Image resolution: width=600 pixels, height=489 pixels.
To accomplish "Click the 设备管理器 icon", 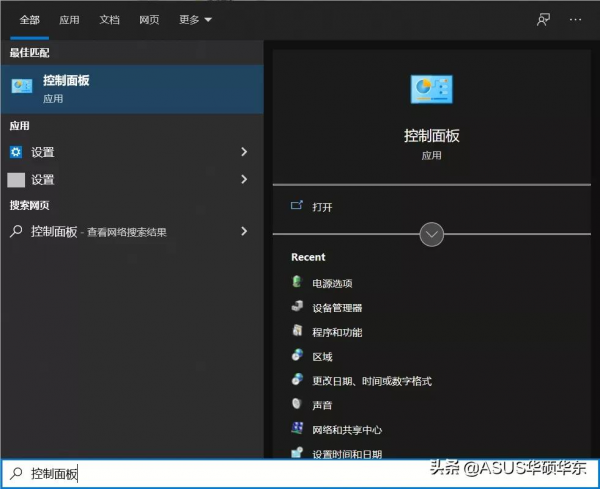I will pyautogui.click(x=297, y=306).
